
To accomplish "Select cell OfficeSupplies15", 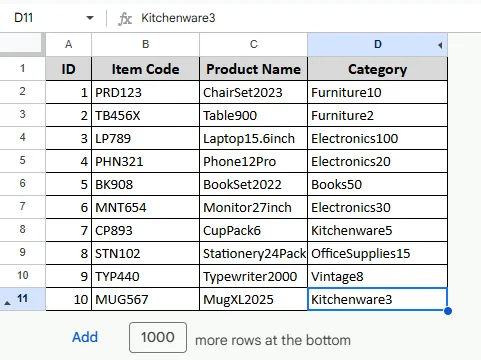I will pos(378,253).
